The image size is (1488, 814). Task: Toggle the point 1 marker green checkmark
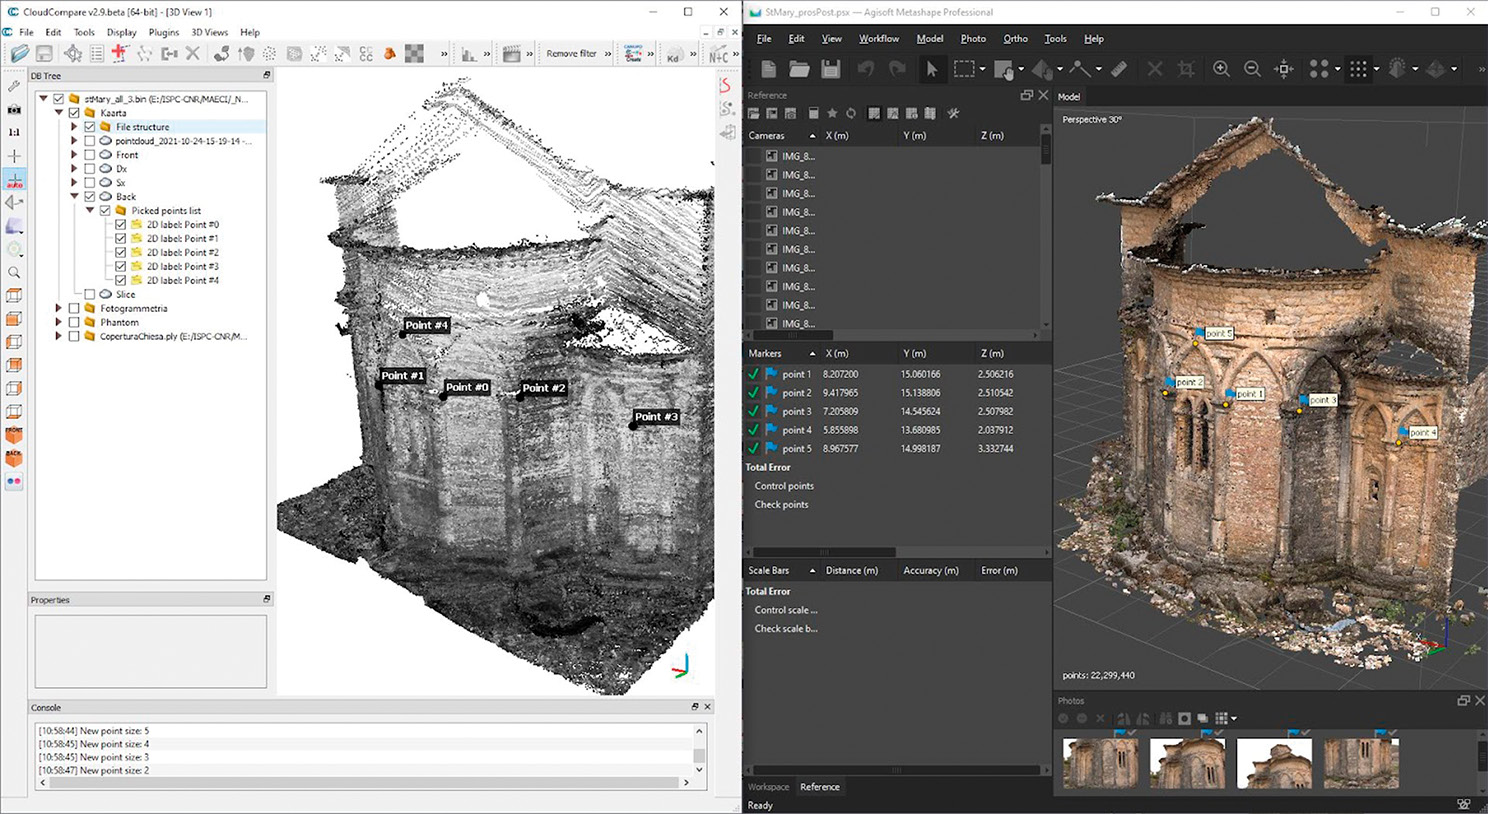click(x=753, y=374)
